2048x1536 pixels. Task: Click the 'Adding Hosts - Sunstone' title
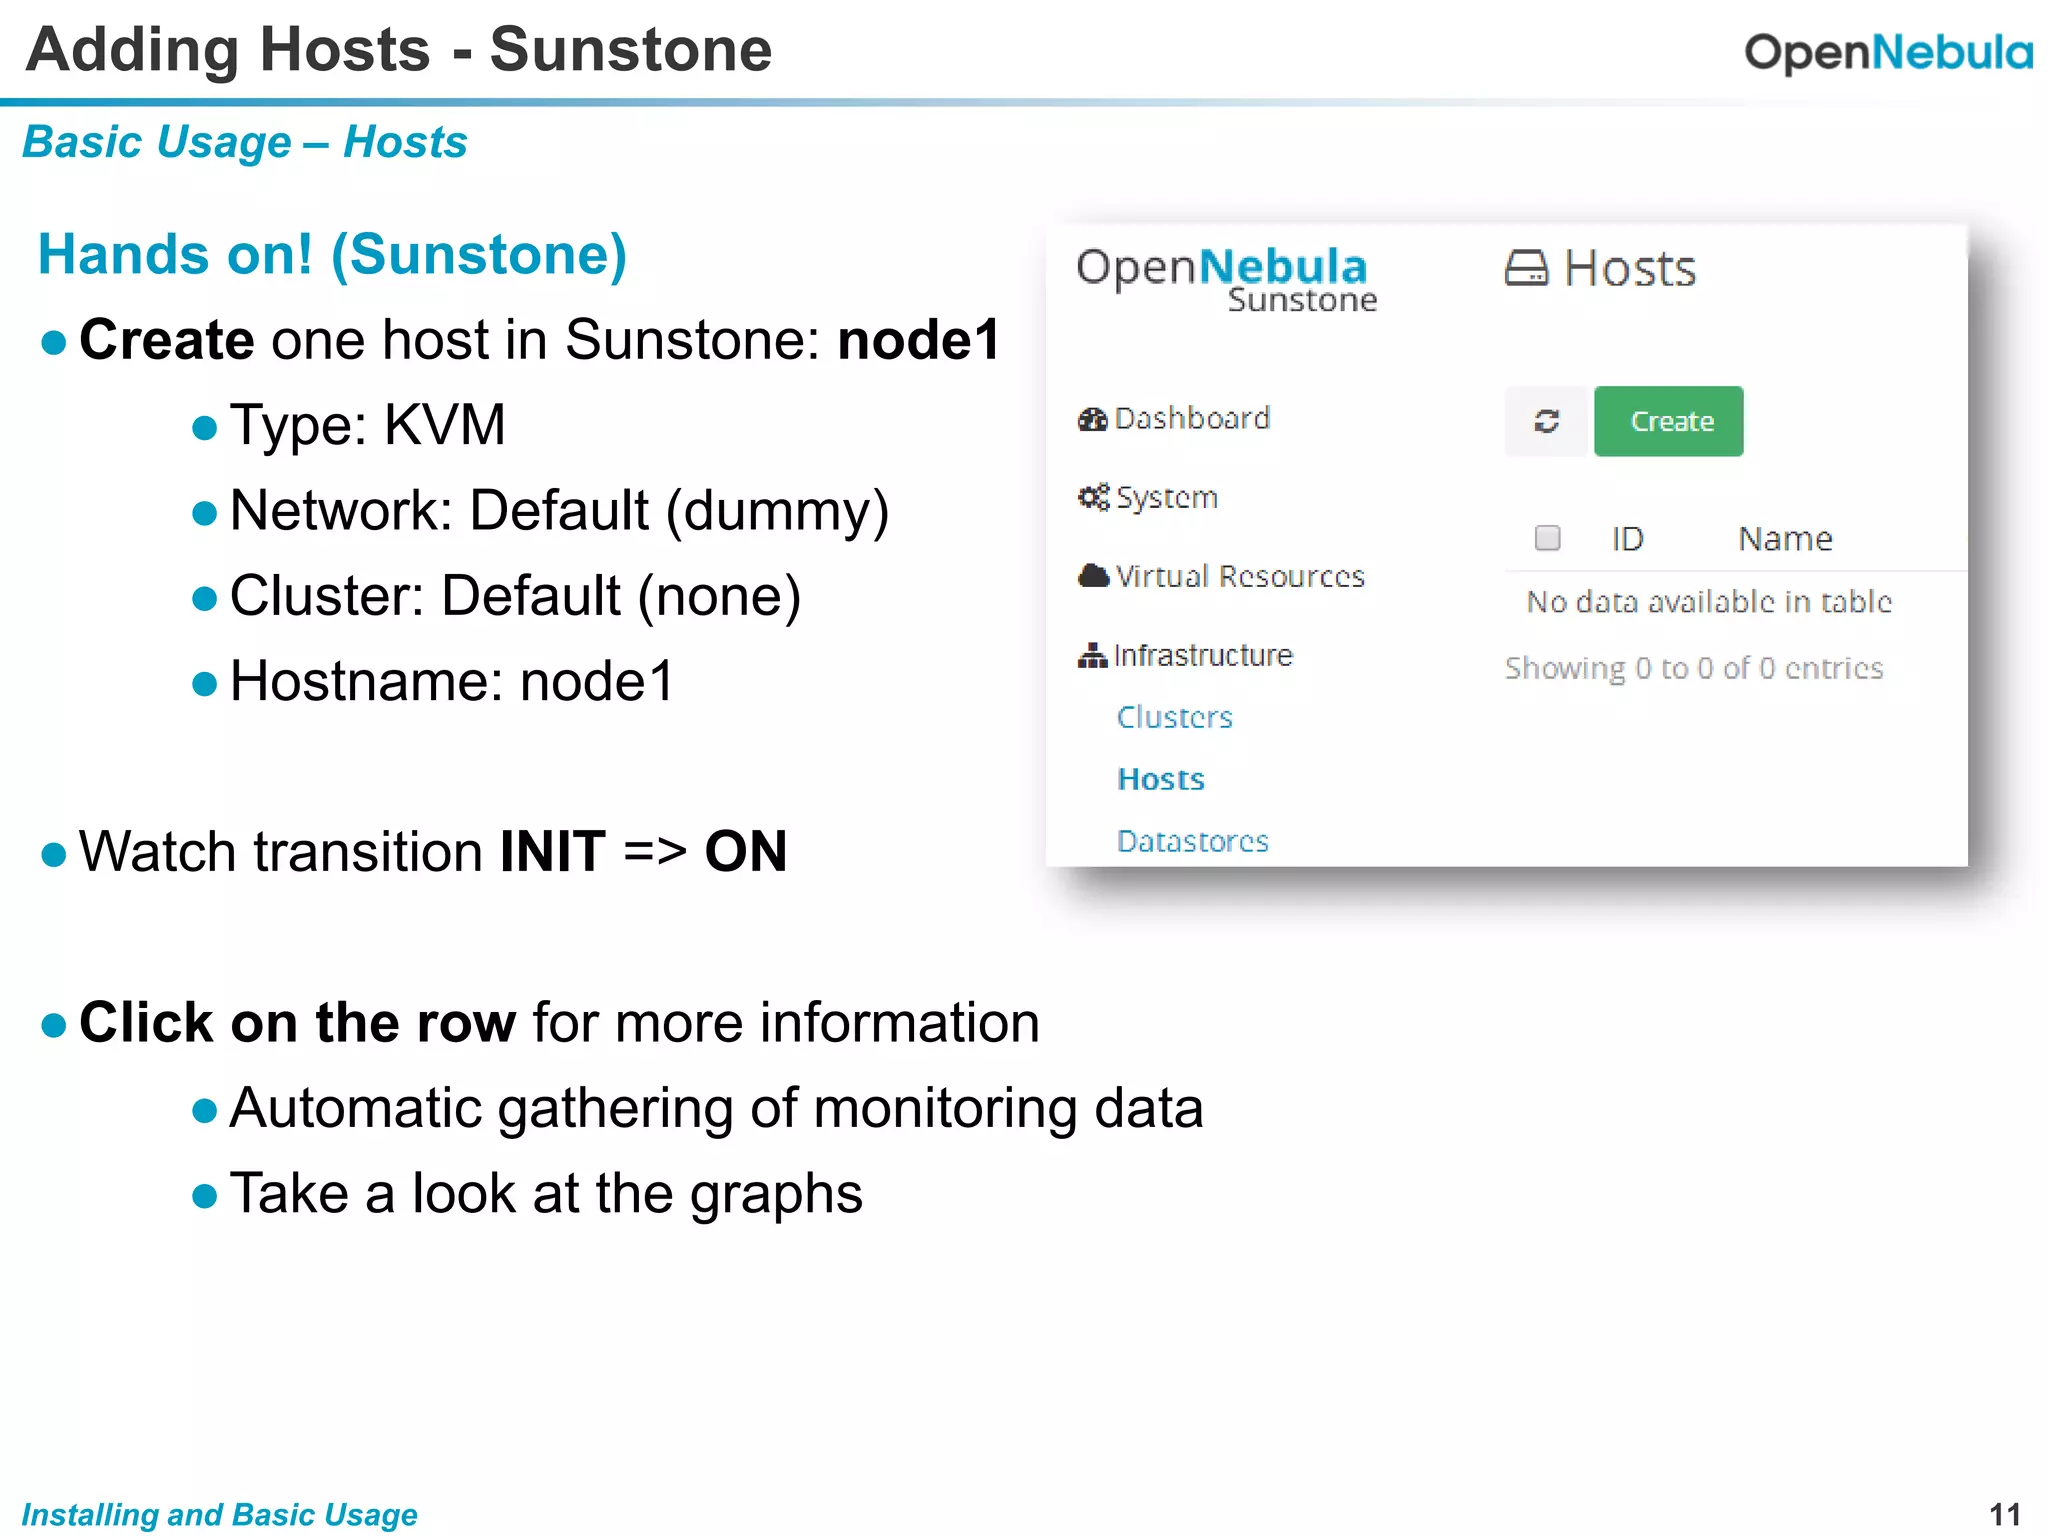[399, 50]
